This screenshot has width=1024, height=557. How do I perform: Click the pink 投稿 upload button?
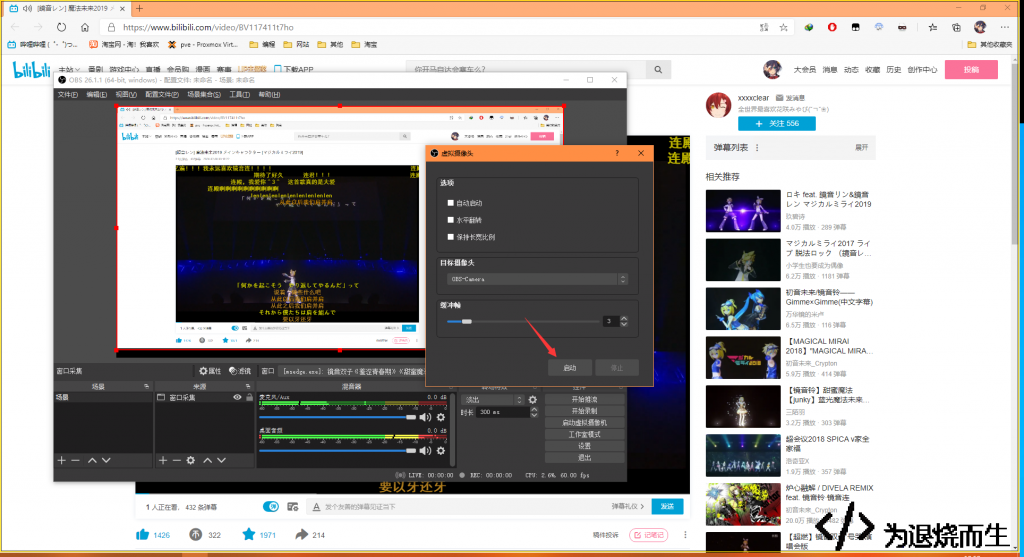click(971, 69)
